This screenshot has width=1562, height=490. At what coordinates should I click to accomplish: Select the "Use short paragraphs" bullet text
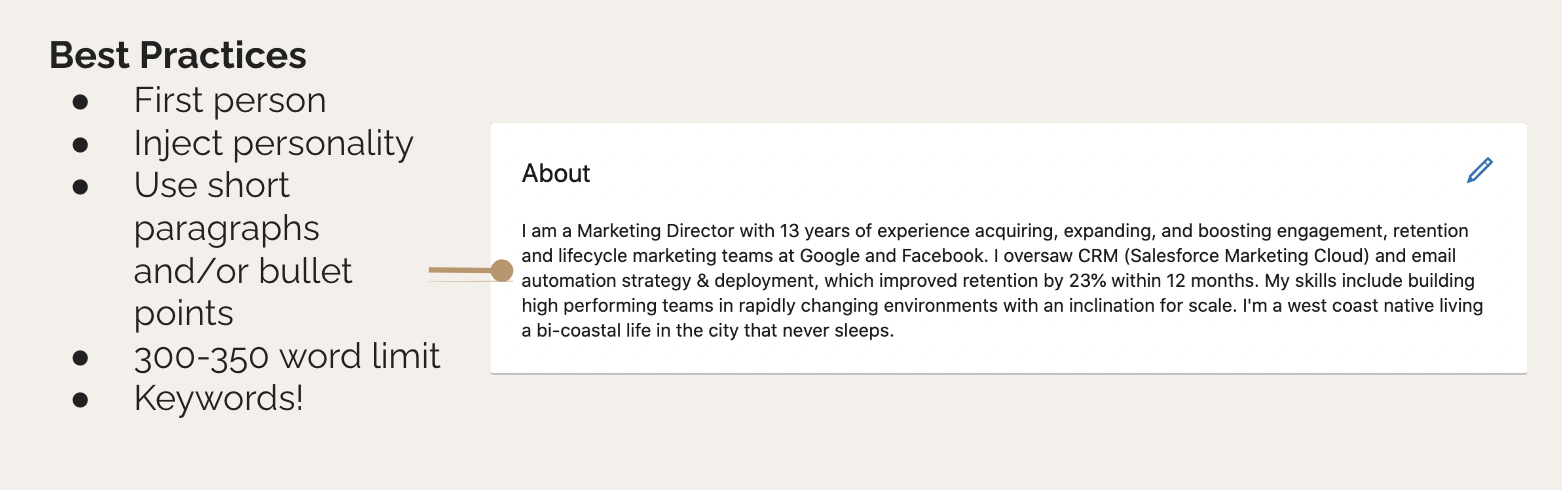tap(227, 207)
